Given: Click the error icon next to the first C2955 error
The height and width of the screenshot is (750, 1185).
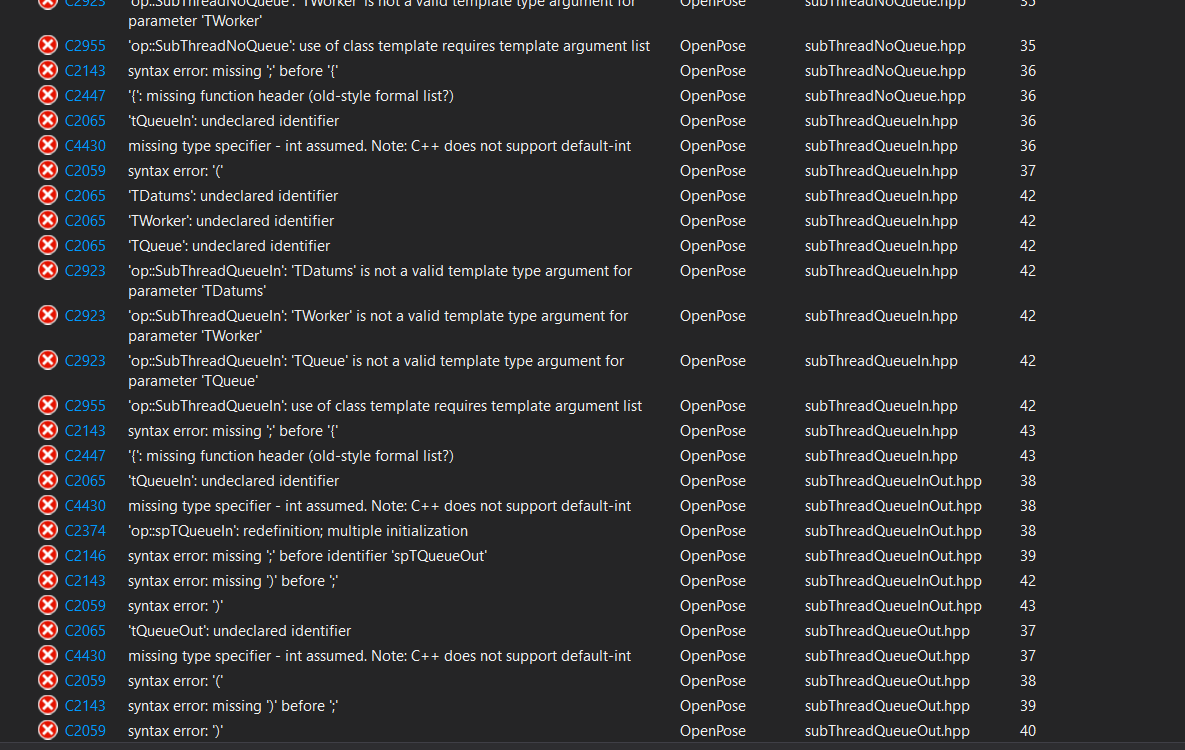Looking at the screenshot, I should (x=47, y=45).
